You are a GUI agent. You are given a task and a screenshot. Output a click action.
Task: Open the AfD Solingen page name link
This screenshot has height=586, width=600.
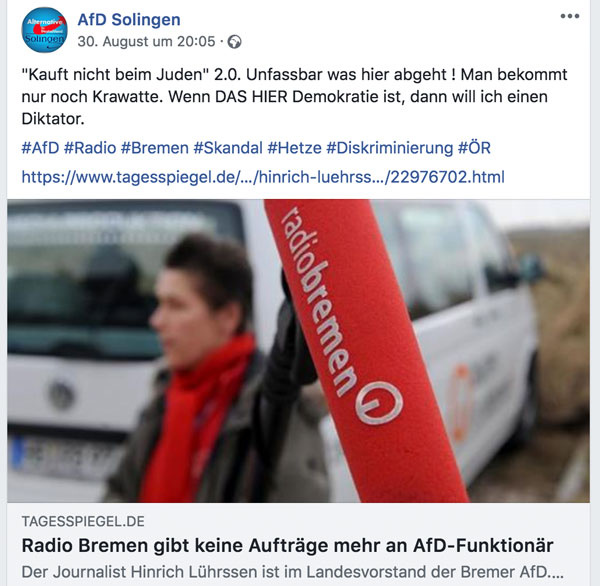coord(129,20)
